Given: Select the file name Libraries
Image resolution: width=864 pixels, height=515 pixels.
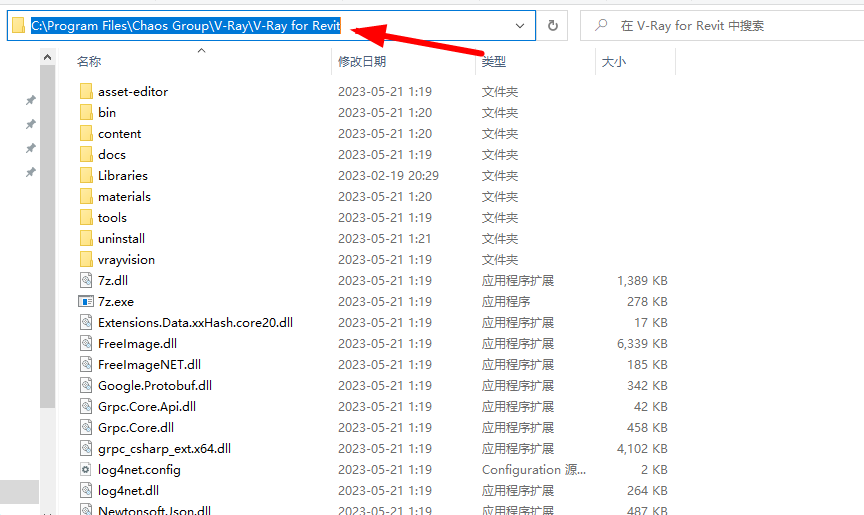Looking at the screenshot, I should 123,175.
